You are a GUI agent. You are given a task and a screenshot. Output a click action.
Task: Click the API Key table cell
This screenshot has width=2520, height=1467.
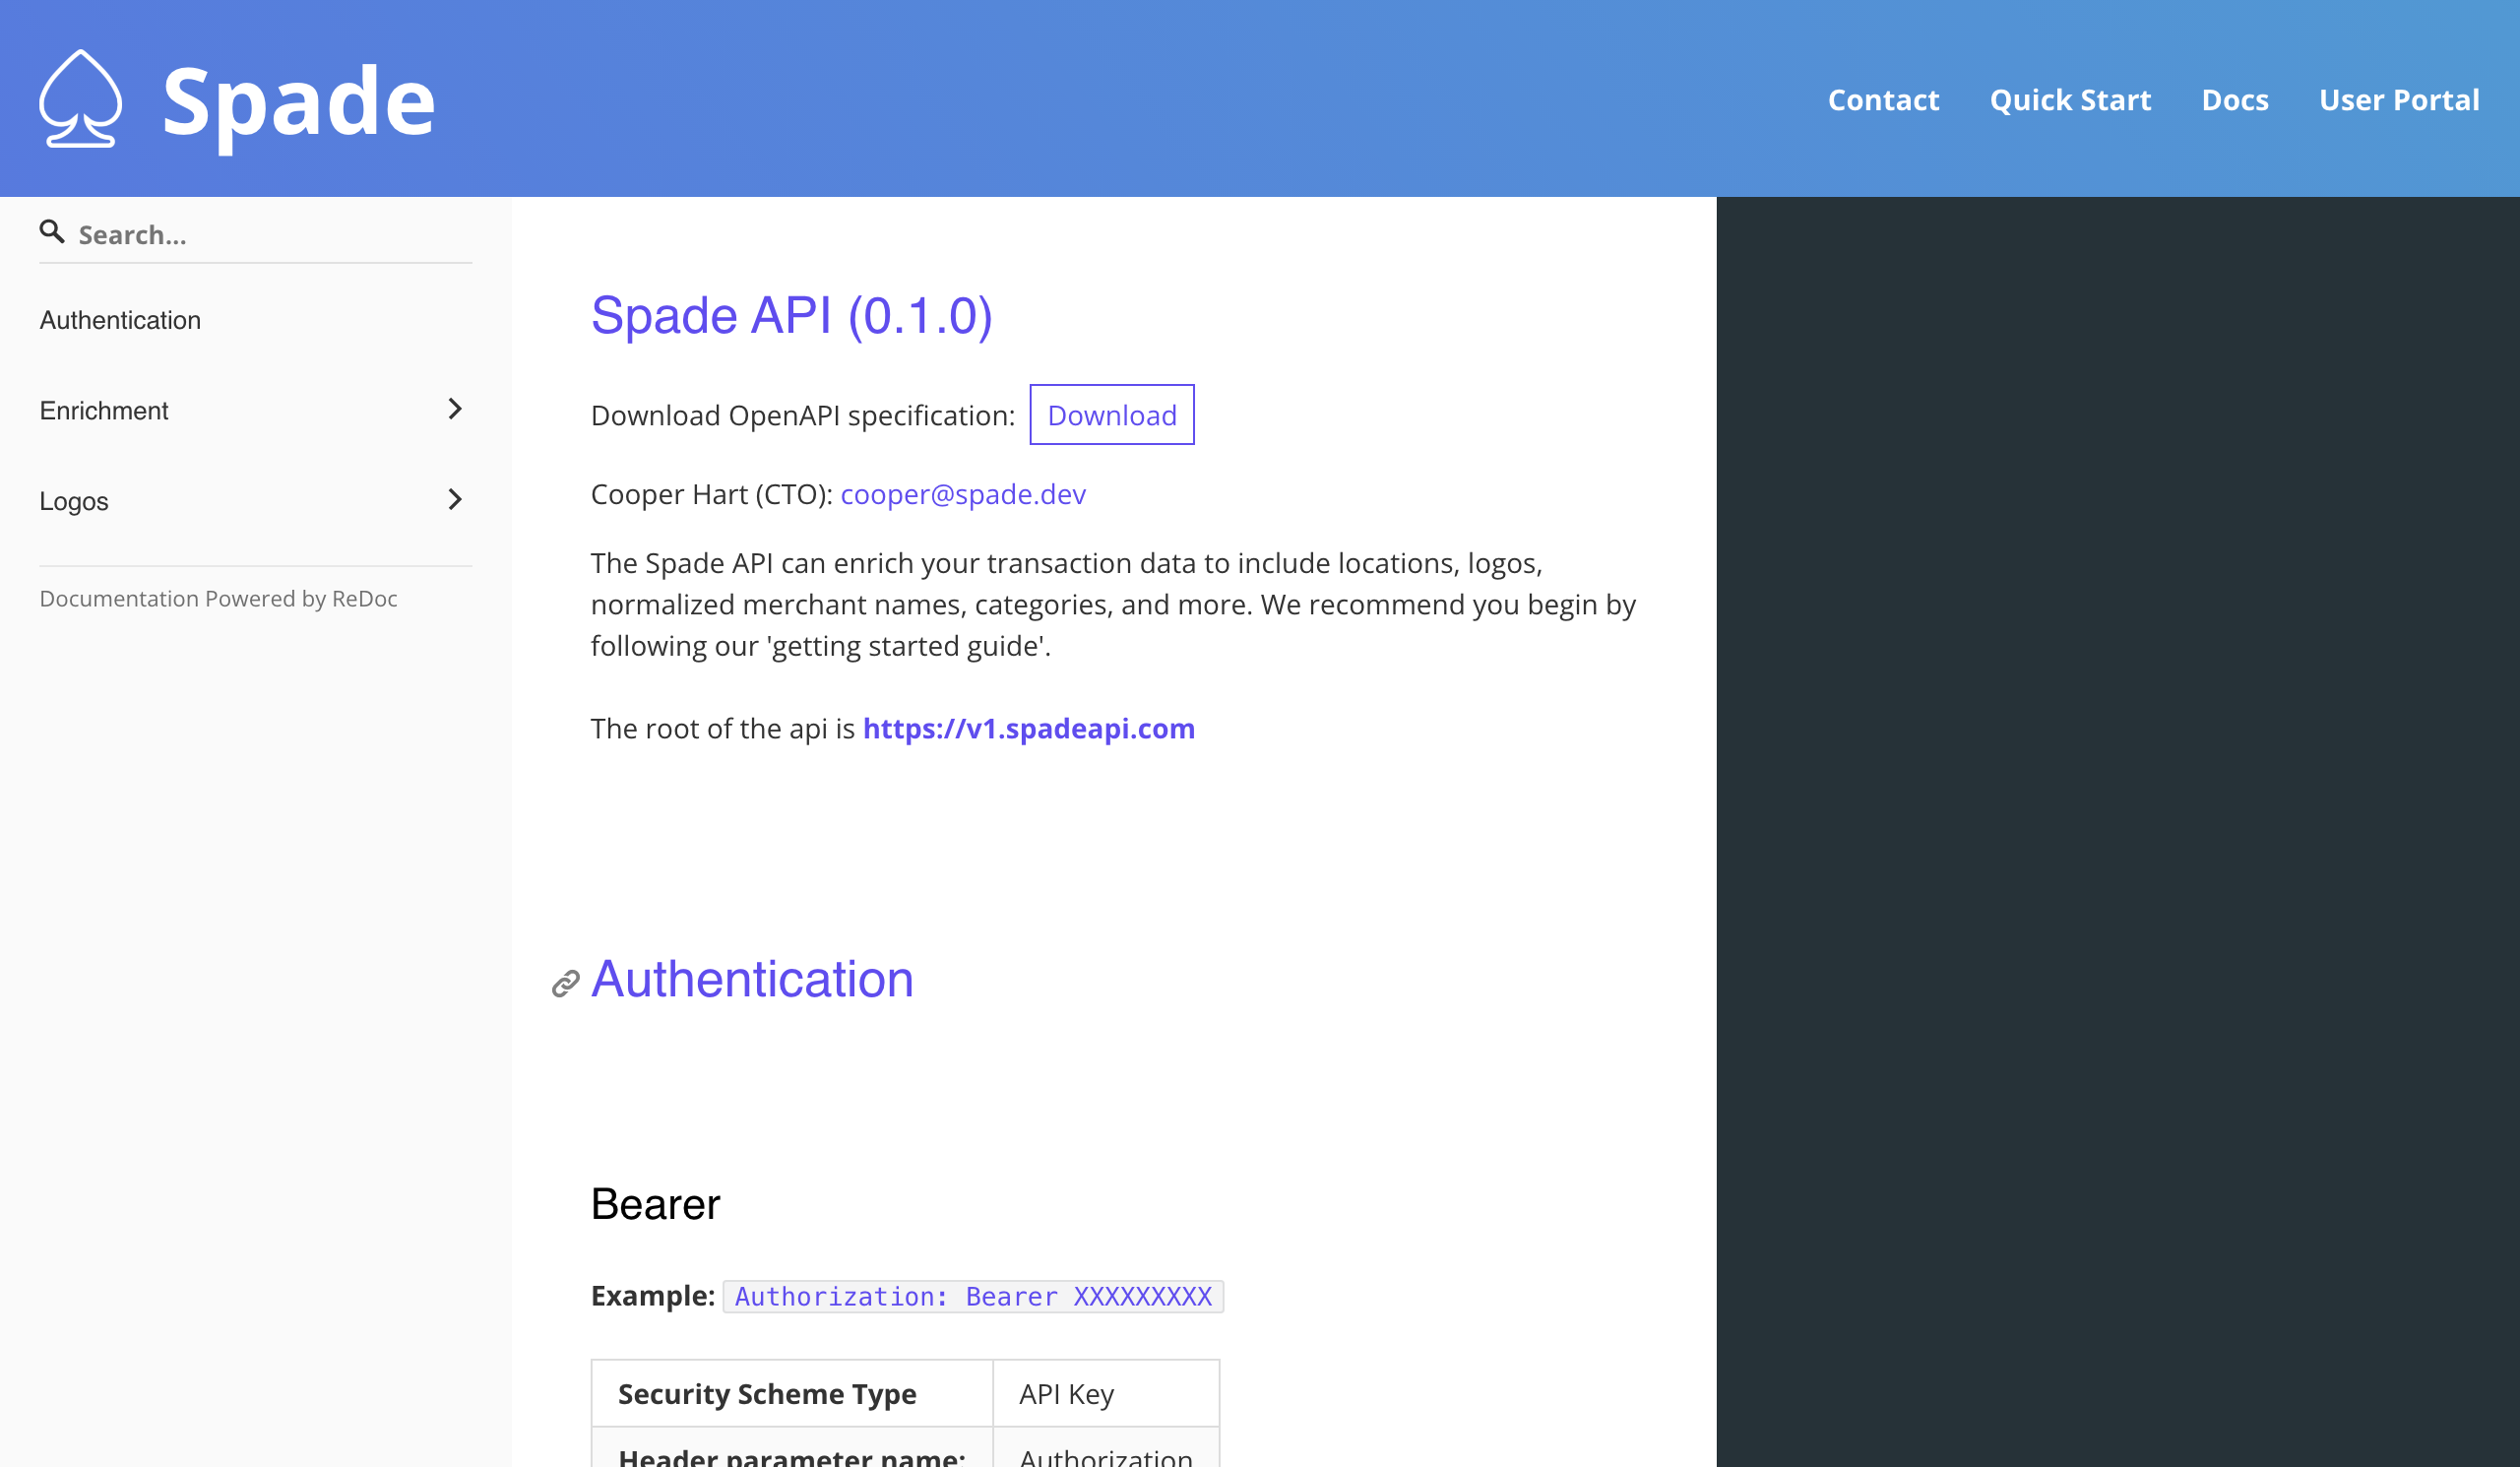(x=1106, y=1393)
